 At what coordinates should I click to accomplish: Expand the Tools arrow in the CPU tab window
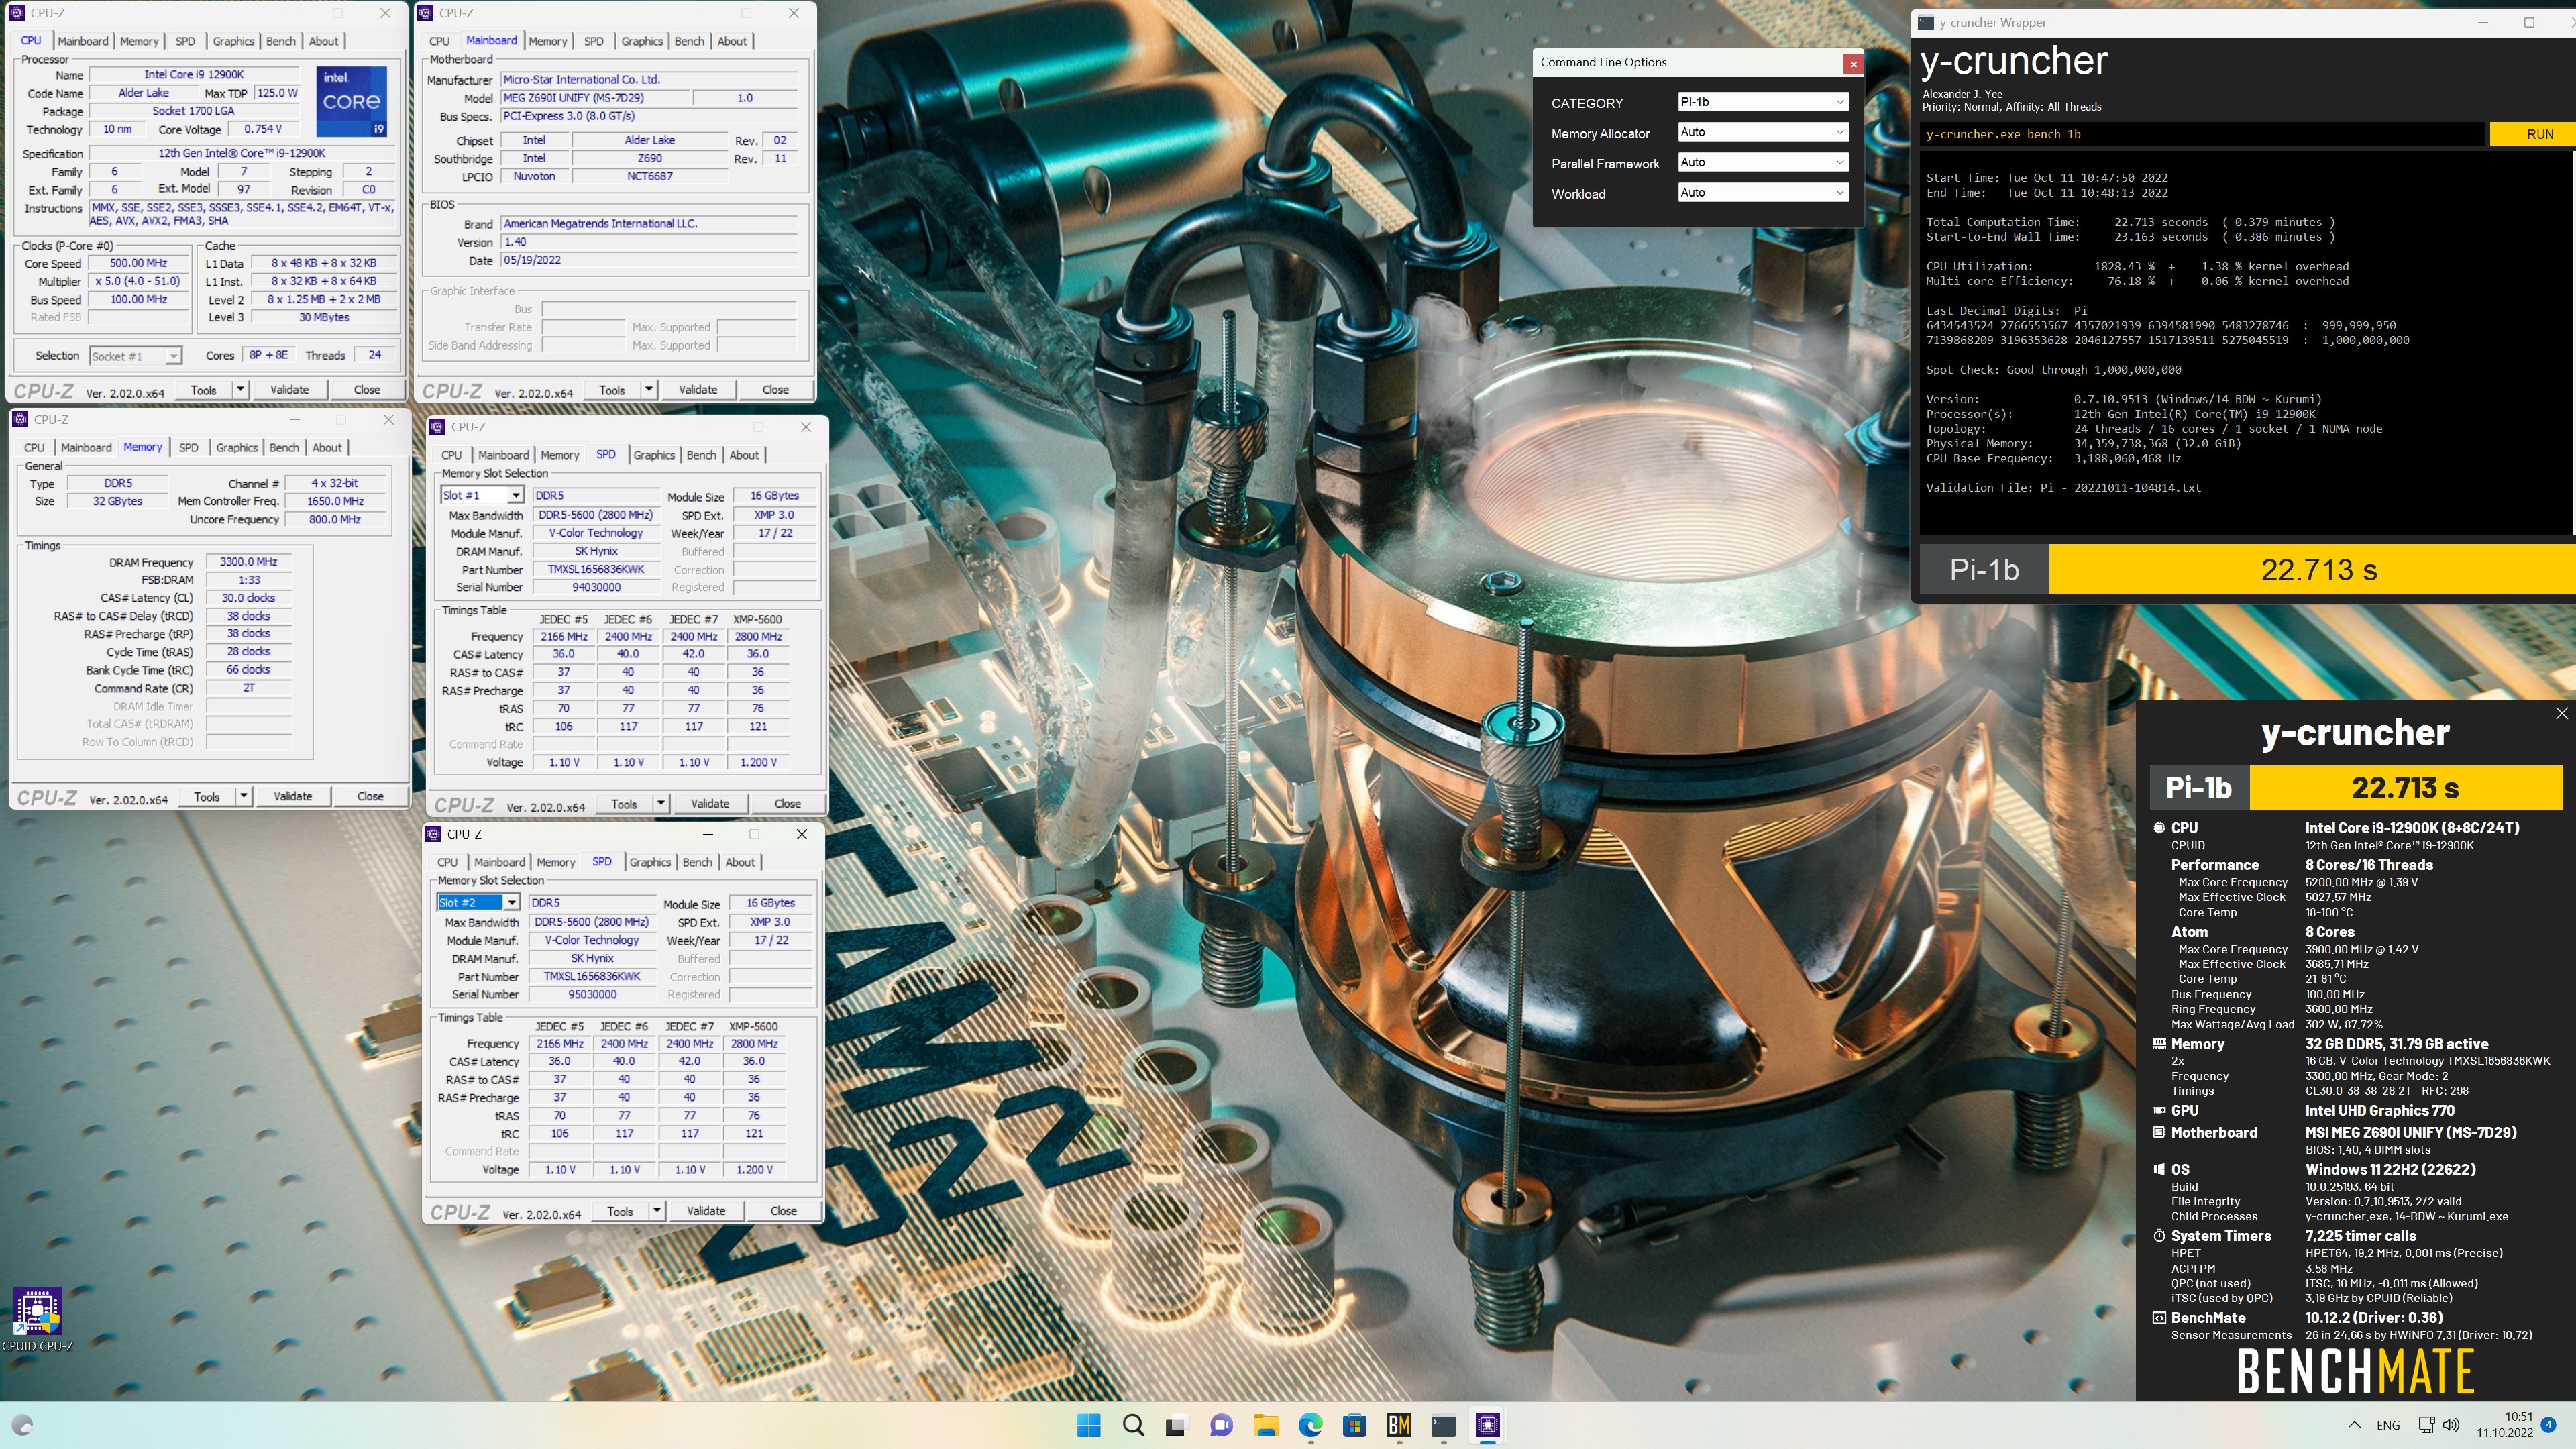(x=240, y=389)
